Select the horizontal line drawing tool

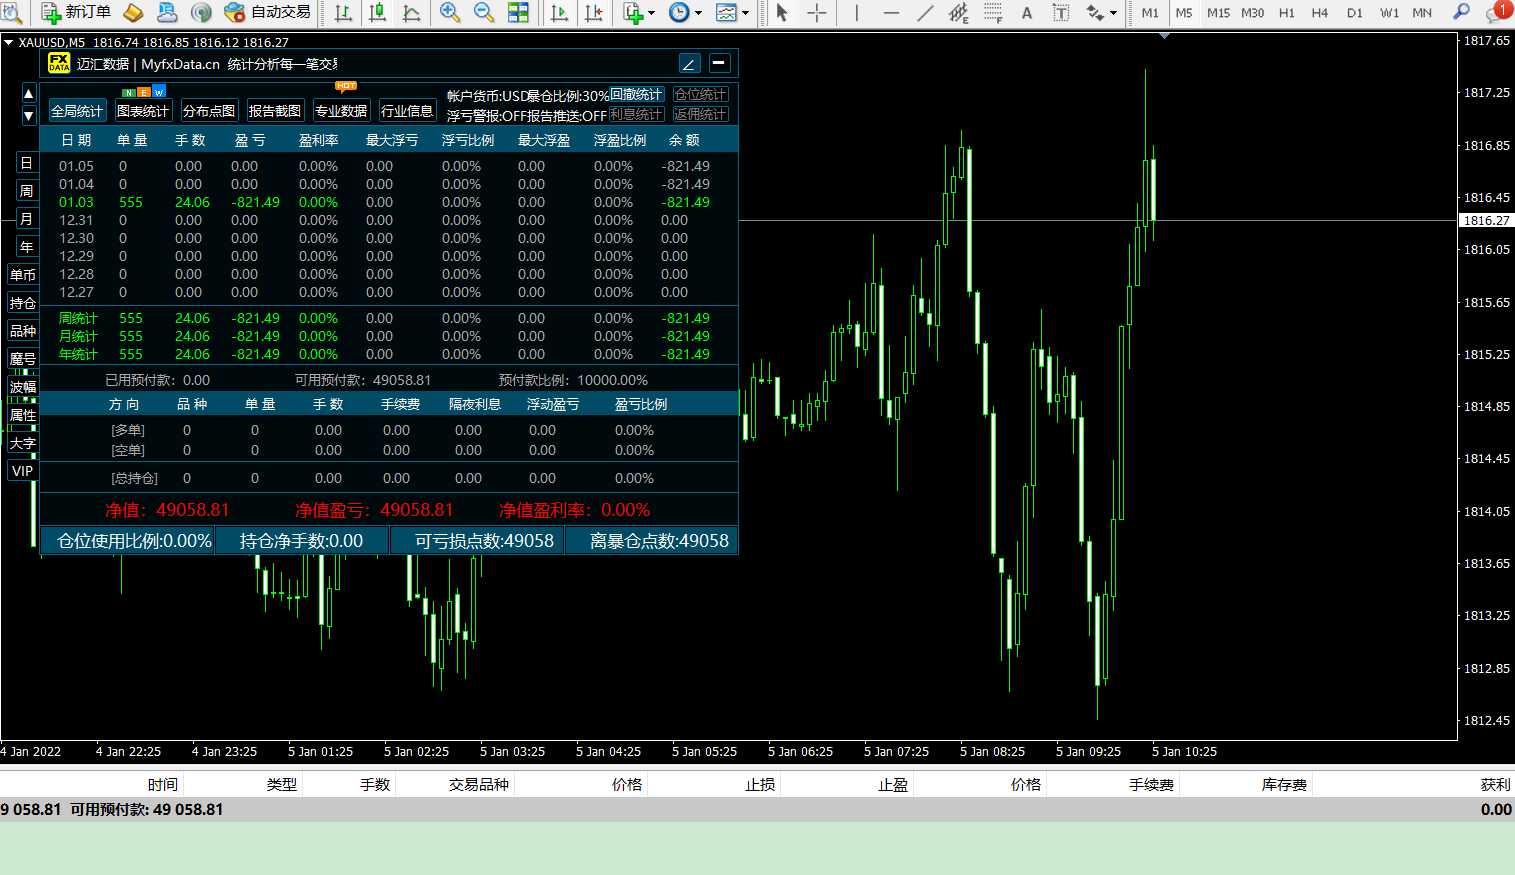coord(891,12)
